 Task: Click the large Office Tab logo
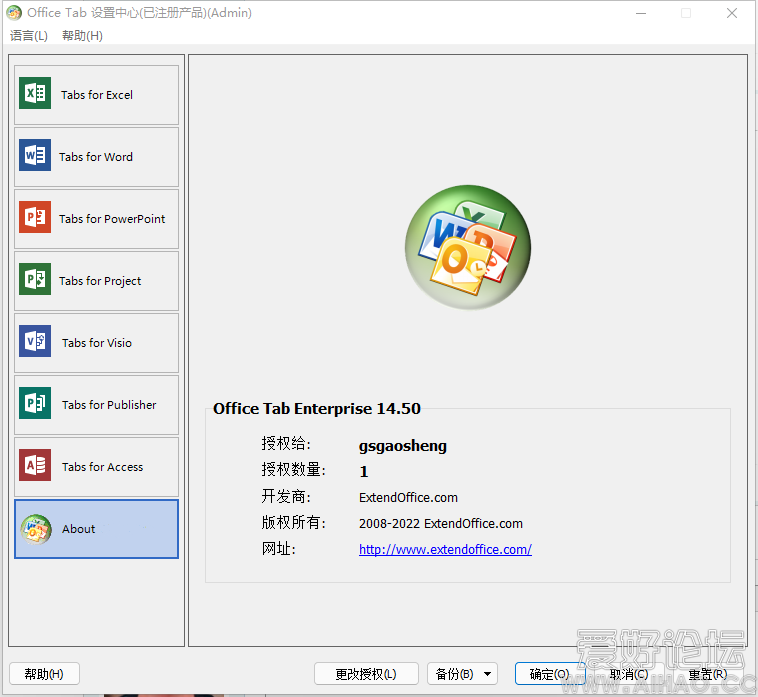click(468, 247)
